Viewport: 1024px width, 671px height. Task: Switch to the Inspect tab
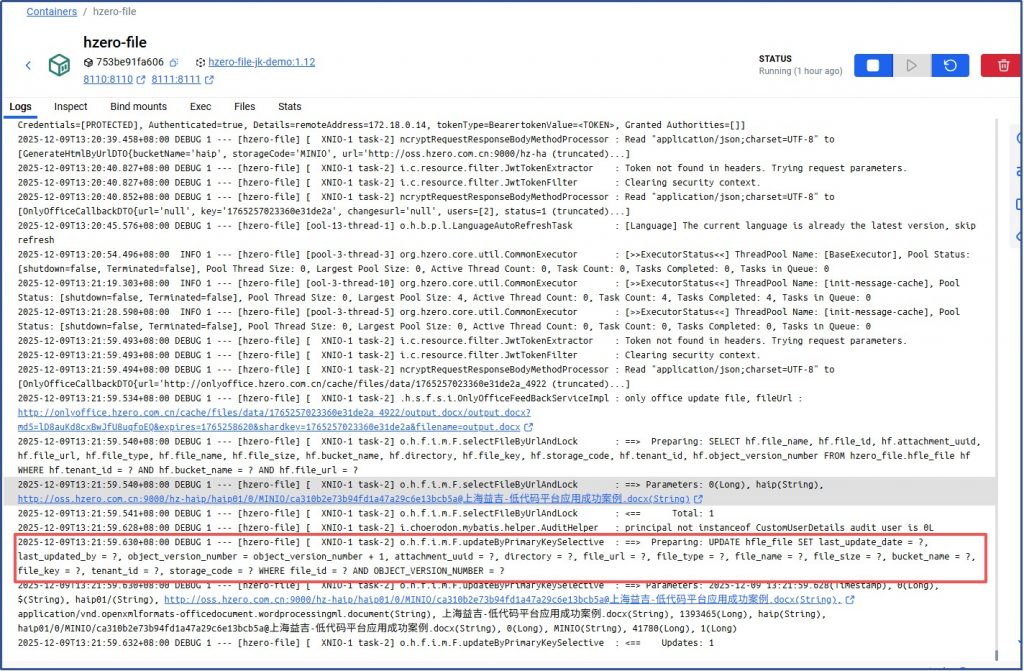pos(70,106)
